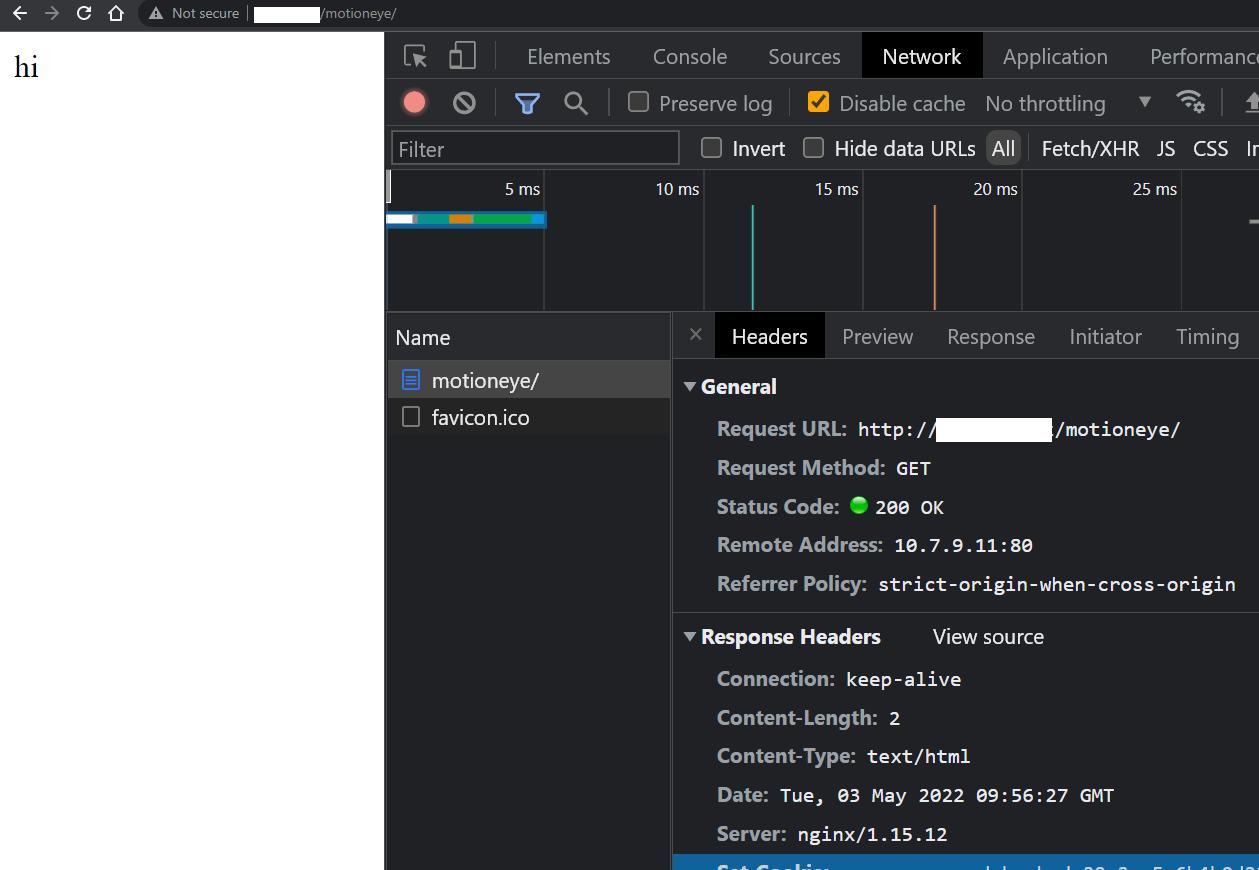Image resolution: width=1259 pixels, height=870 pixels.
Task: Click the request bar in the timeline overview
Action: pos(466,219)
